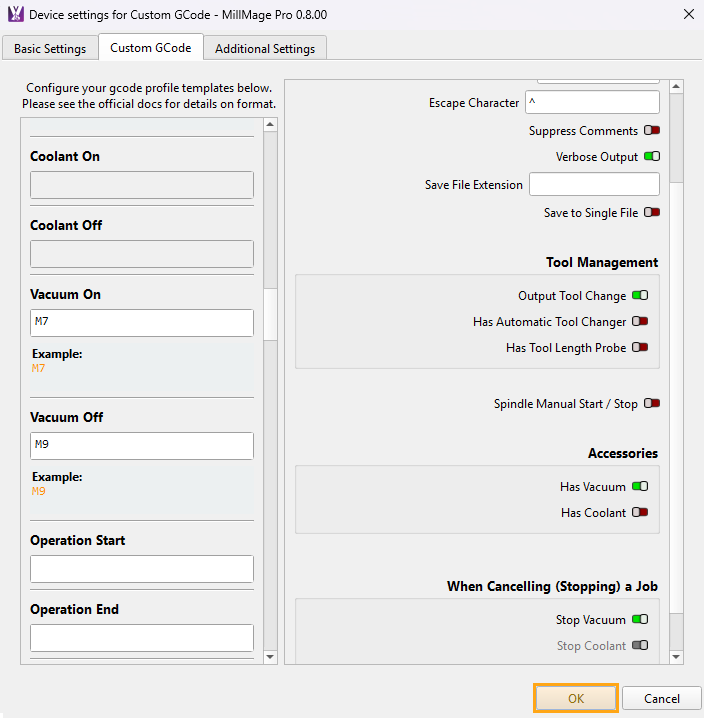Turn off Output Tool Change
704x718 pixels.
pyautogui.click(x=640, y=296)
